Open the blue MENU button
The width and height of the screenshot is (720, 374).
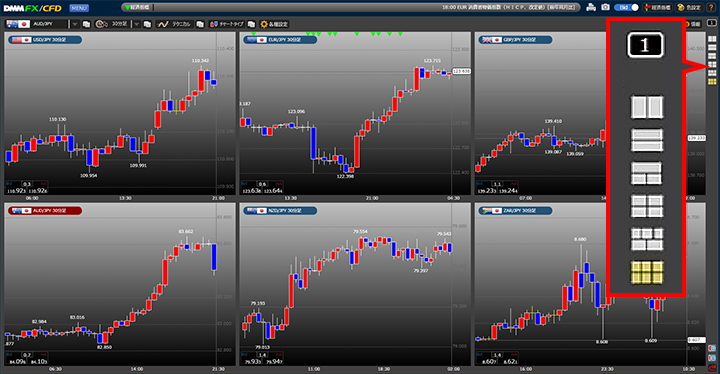(x=79, y=8)
